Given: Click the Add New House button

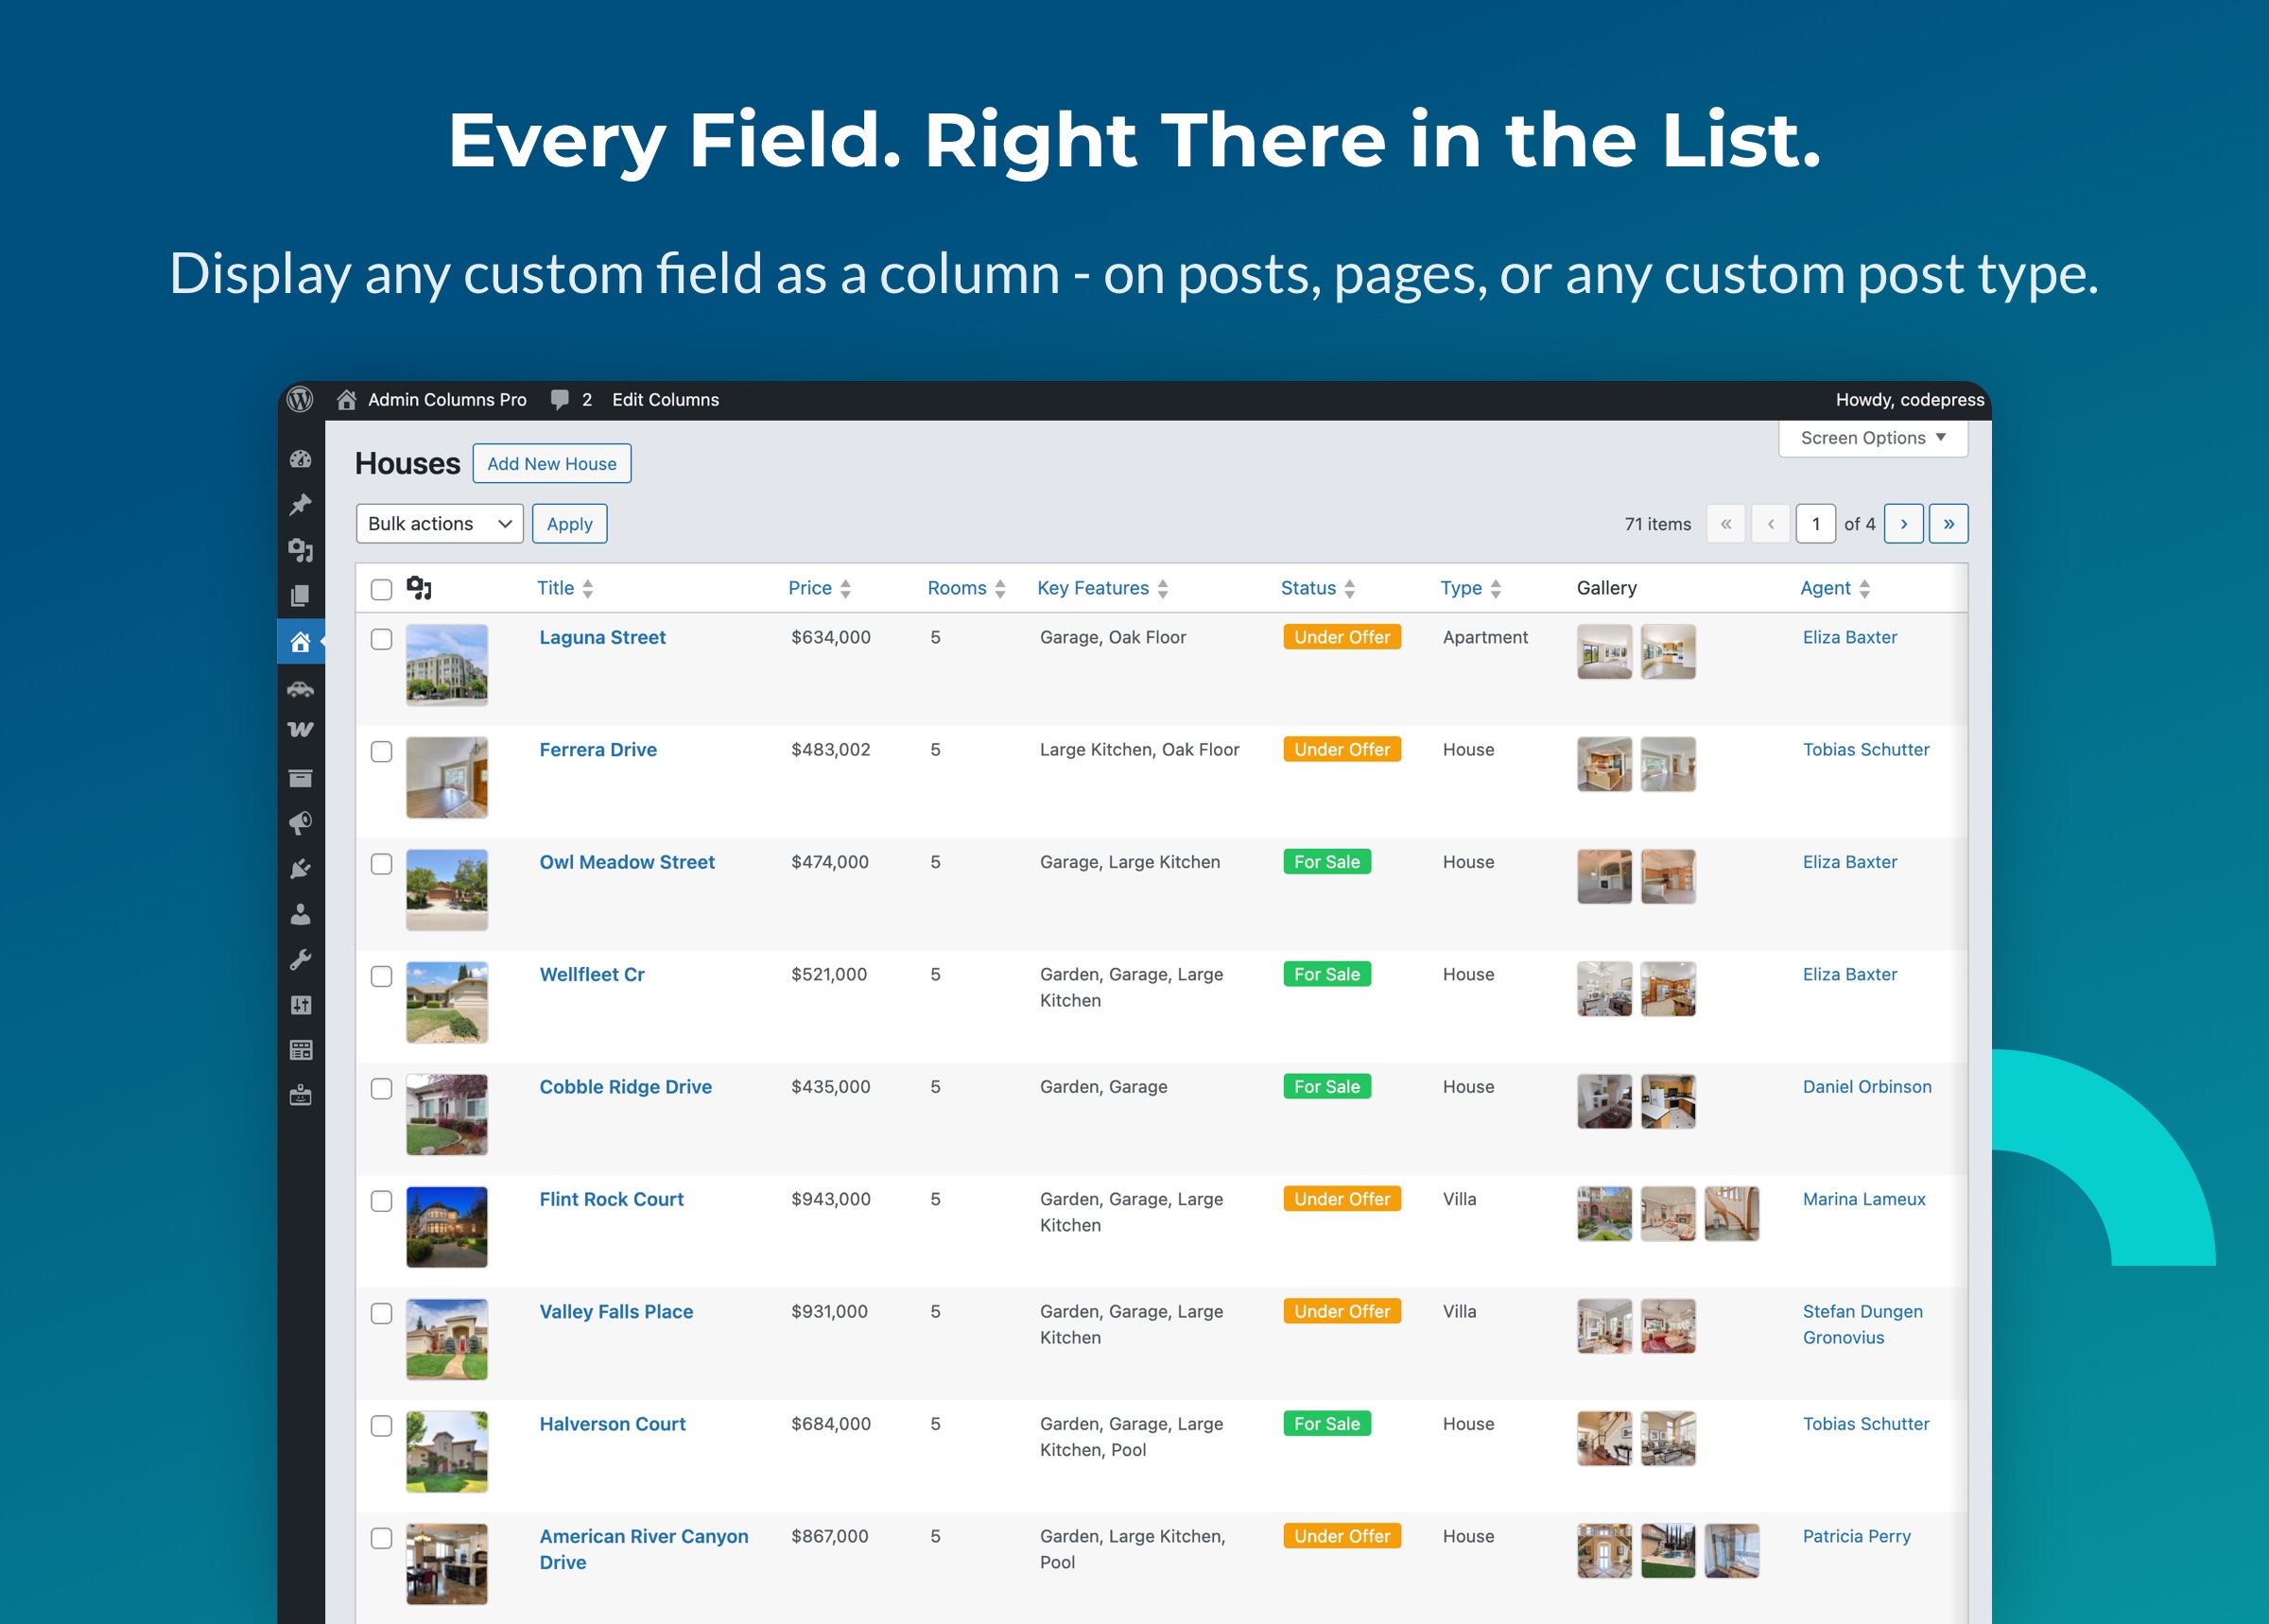Looking at the screenshot, I should pos(551,463).
